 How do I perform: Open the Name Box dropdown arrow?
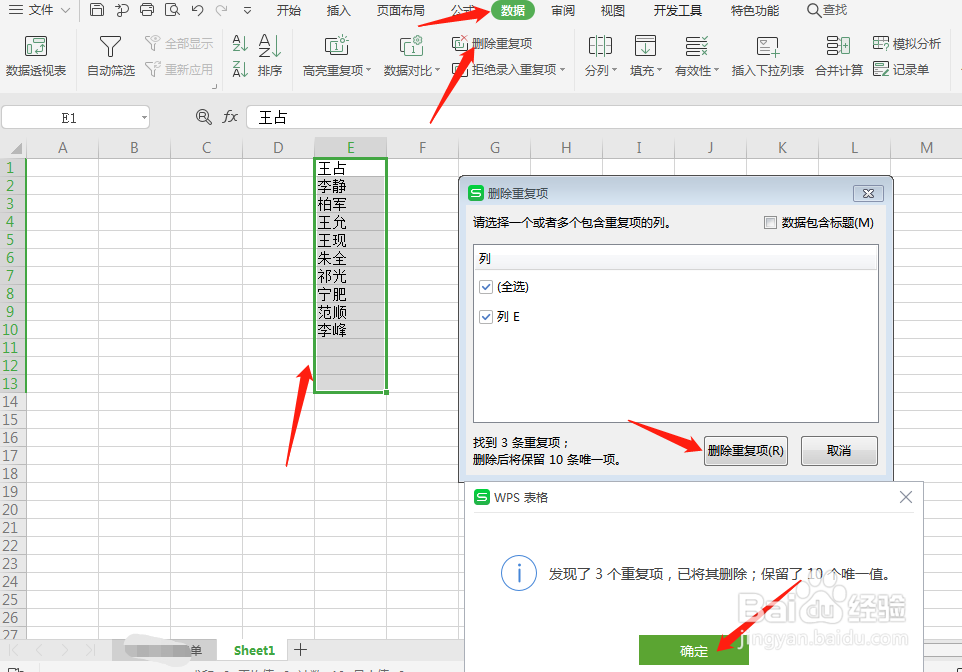[x=144, y=117]
